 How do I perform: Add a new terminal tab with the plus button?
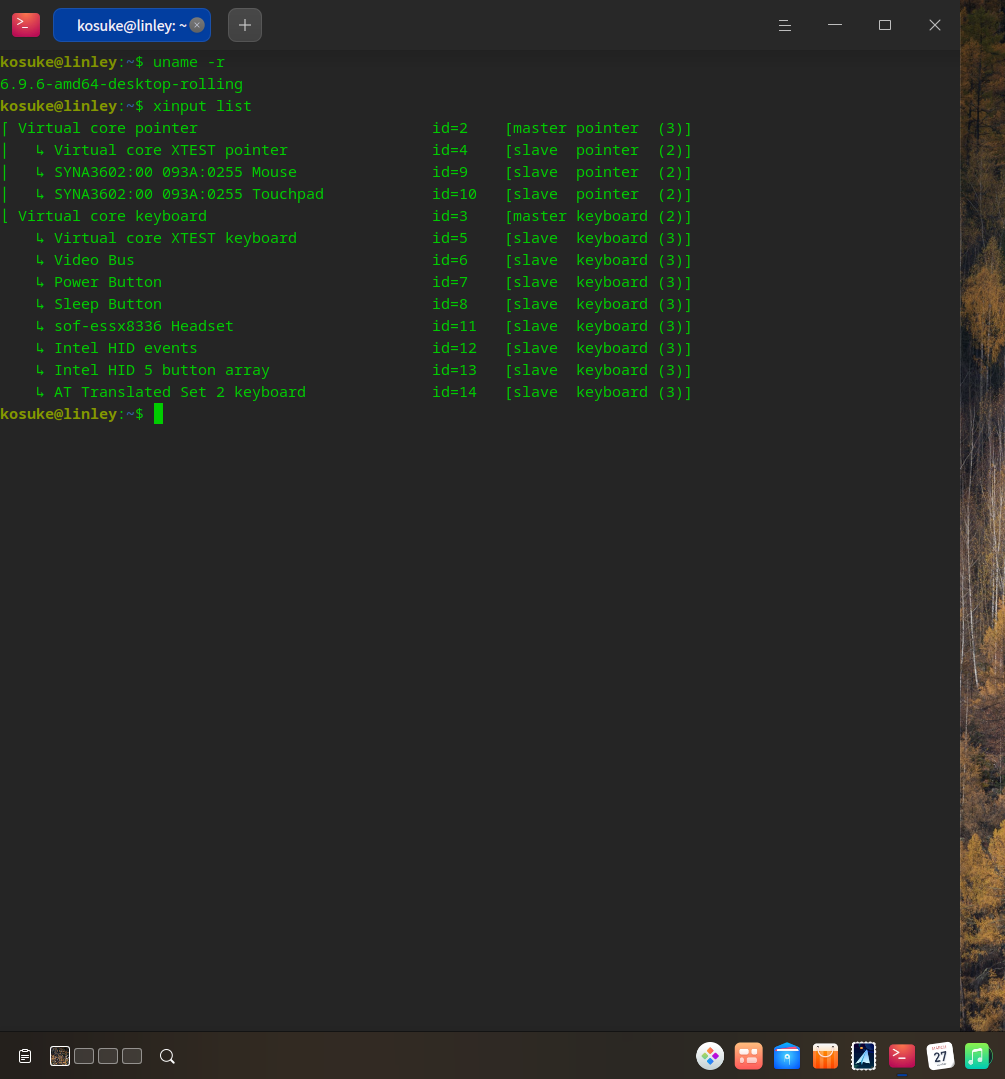click(x=245, y=25)
